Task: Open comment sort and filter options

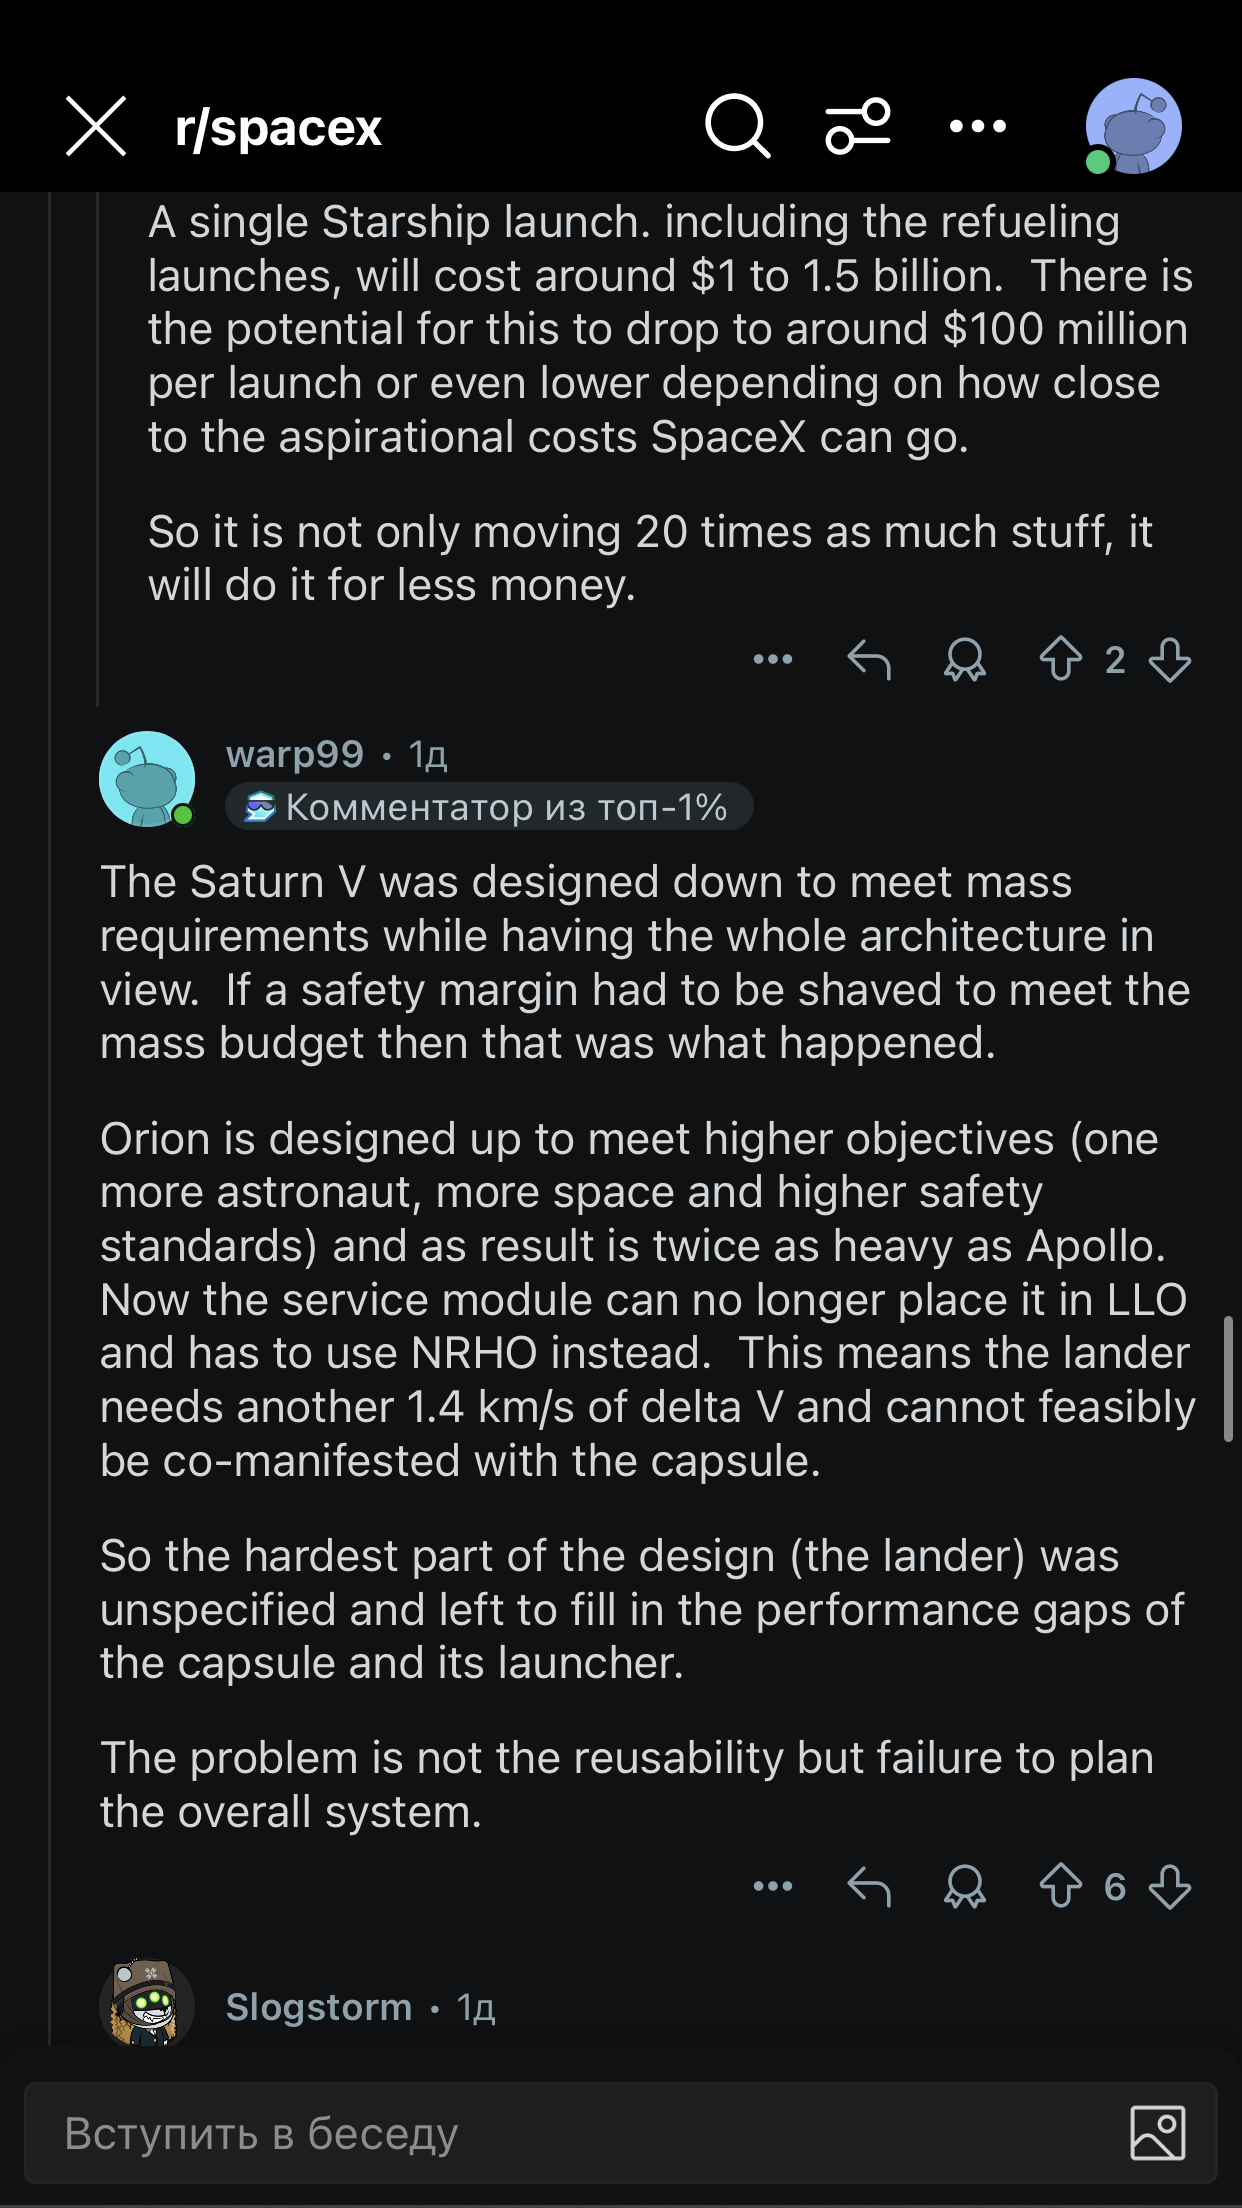Action: click(858, 127)
